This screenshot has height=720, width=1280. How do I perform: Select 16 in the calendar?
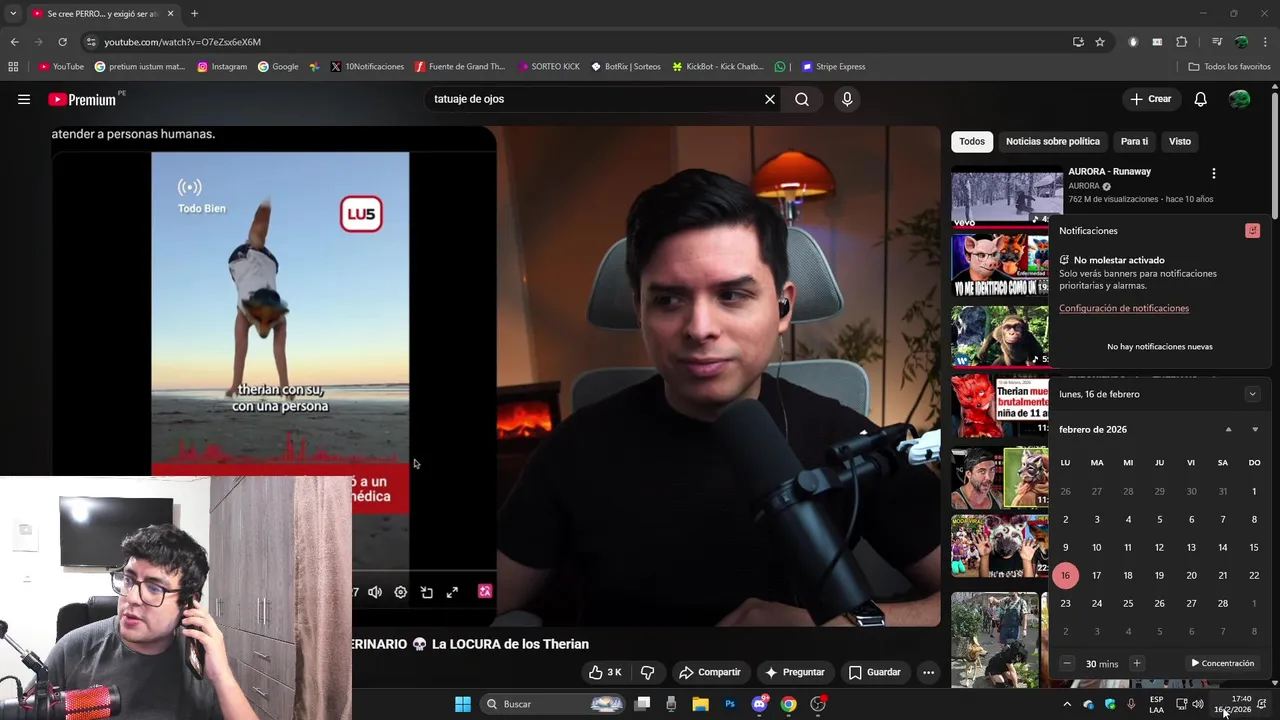pyautogui.click(x=1065, y=576)
